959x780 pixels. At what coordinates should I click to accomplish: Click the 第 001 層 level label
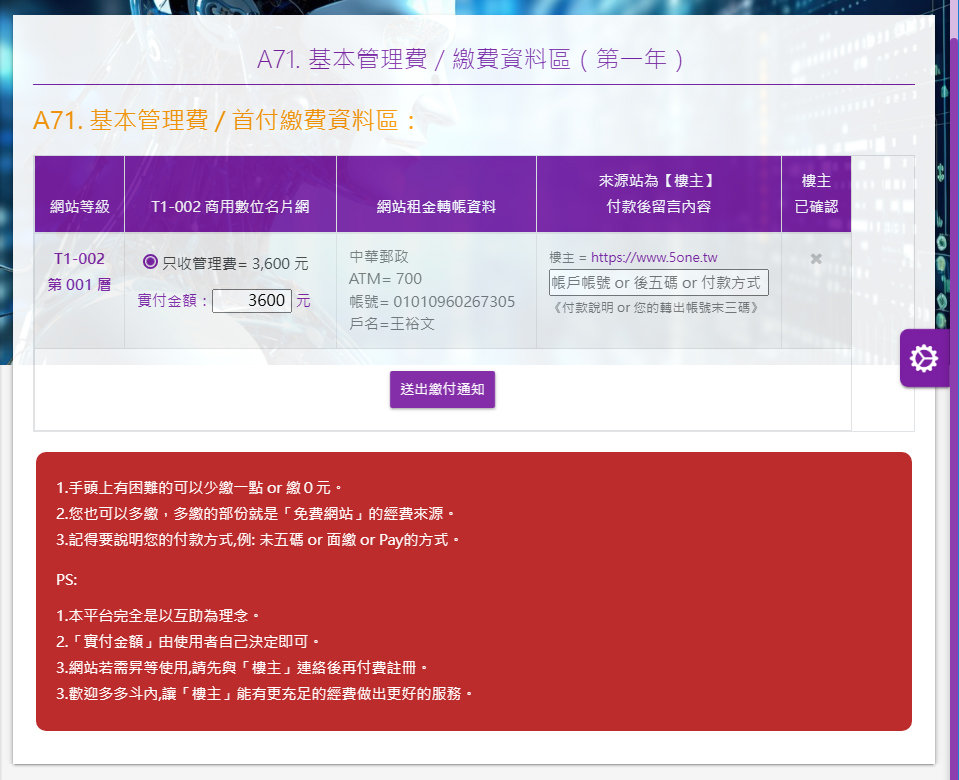79,285
